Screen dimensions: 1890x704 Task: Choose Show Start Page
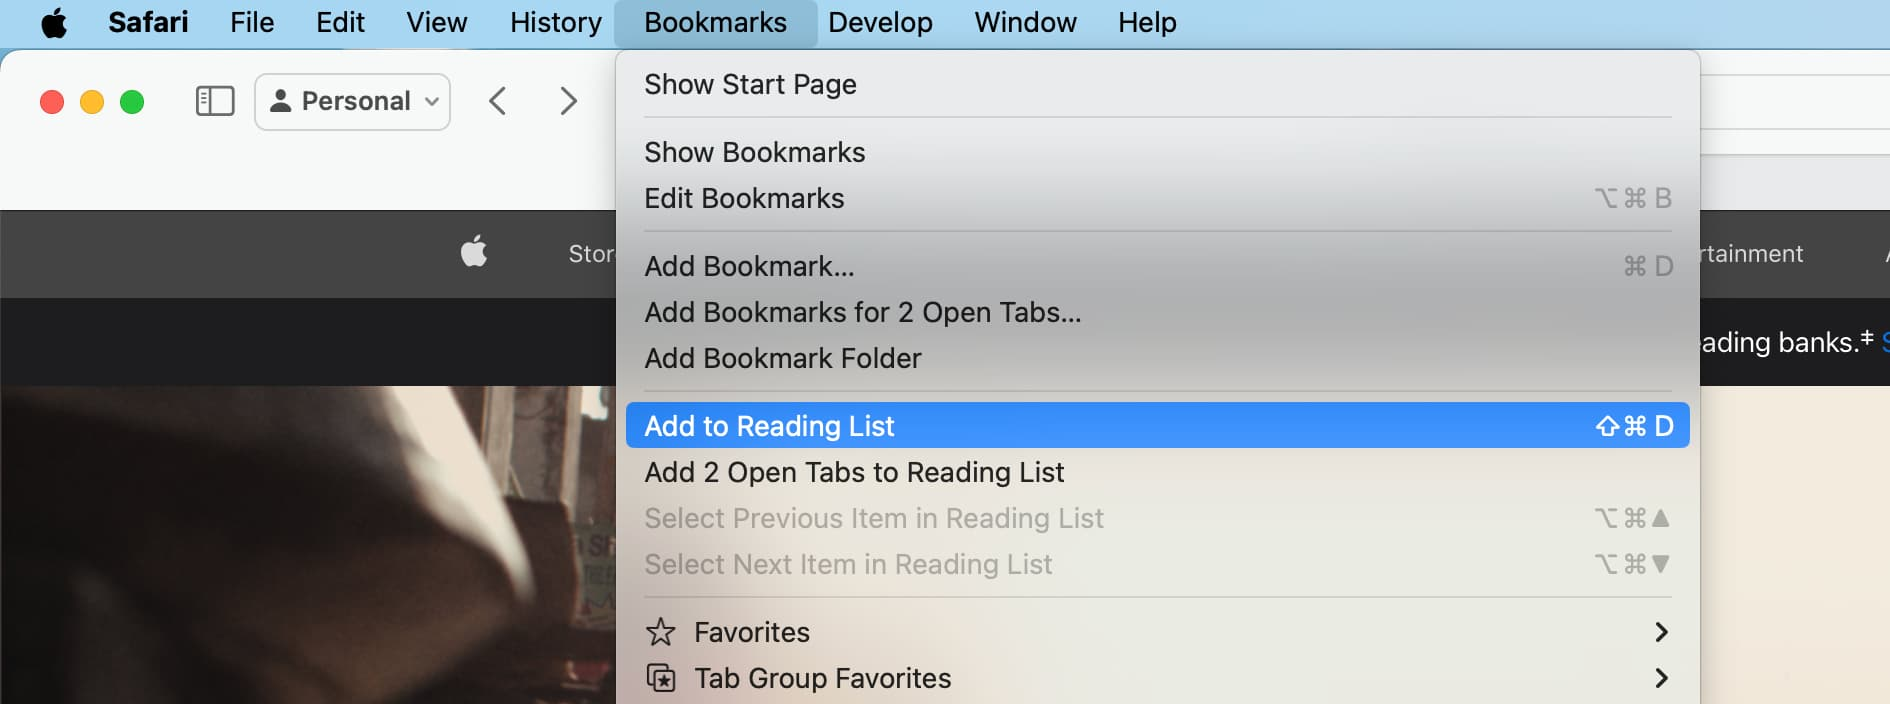tap(1158, 84)
